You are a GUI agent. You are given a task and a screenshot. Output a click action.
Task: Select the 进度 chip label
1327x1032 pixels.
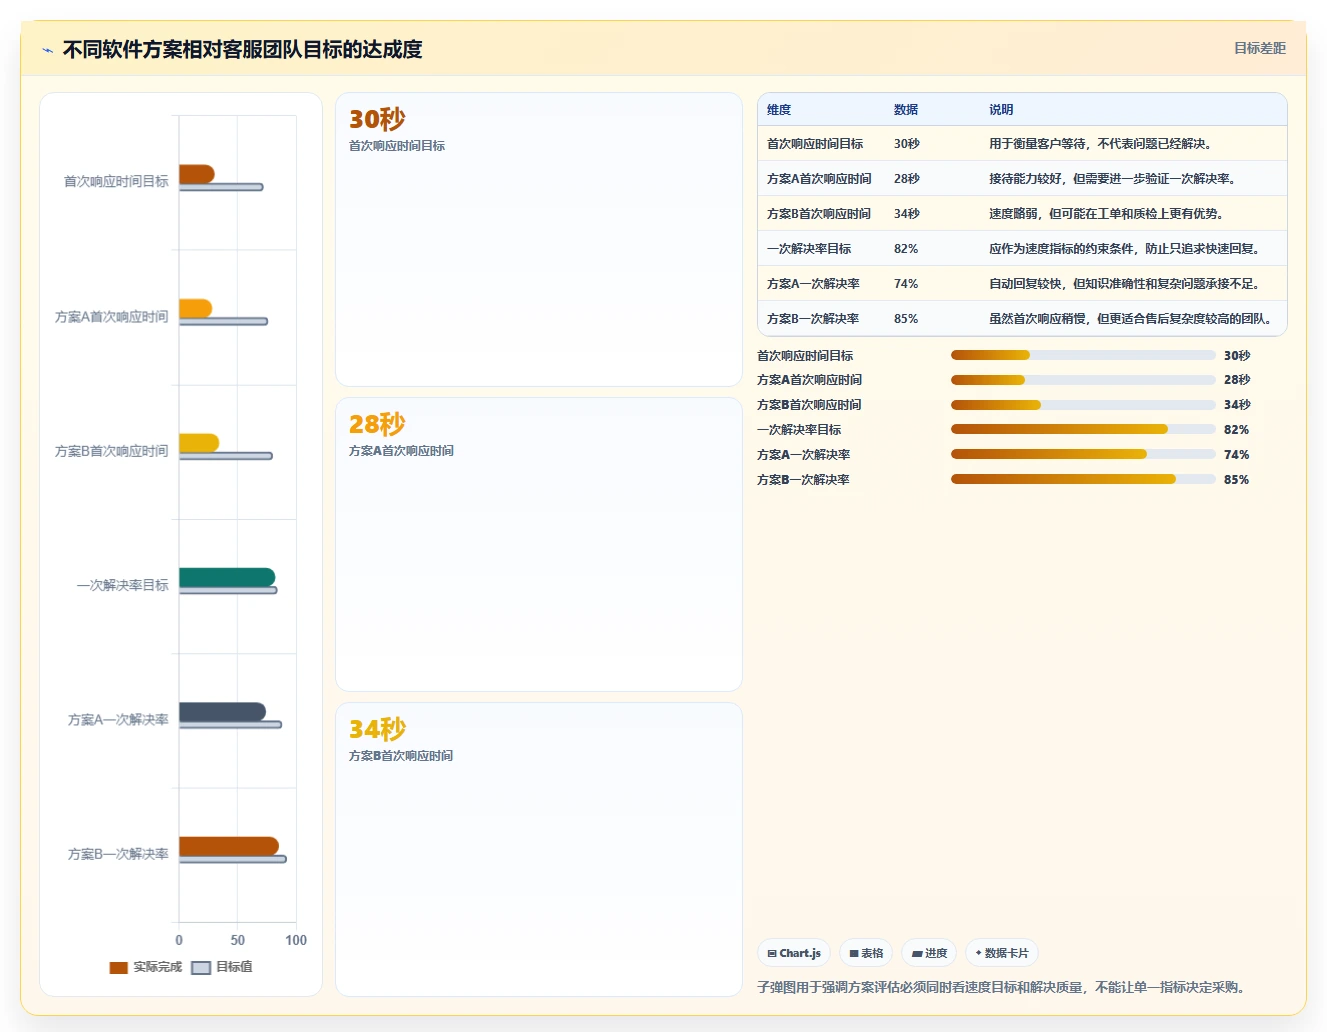(936, 953)
